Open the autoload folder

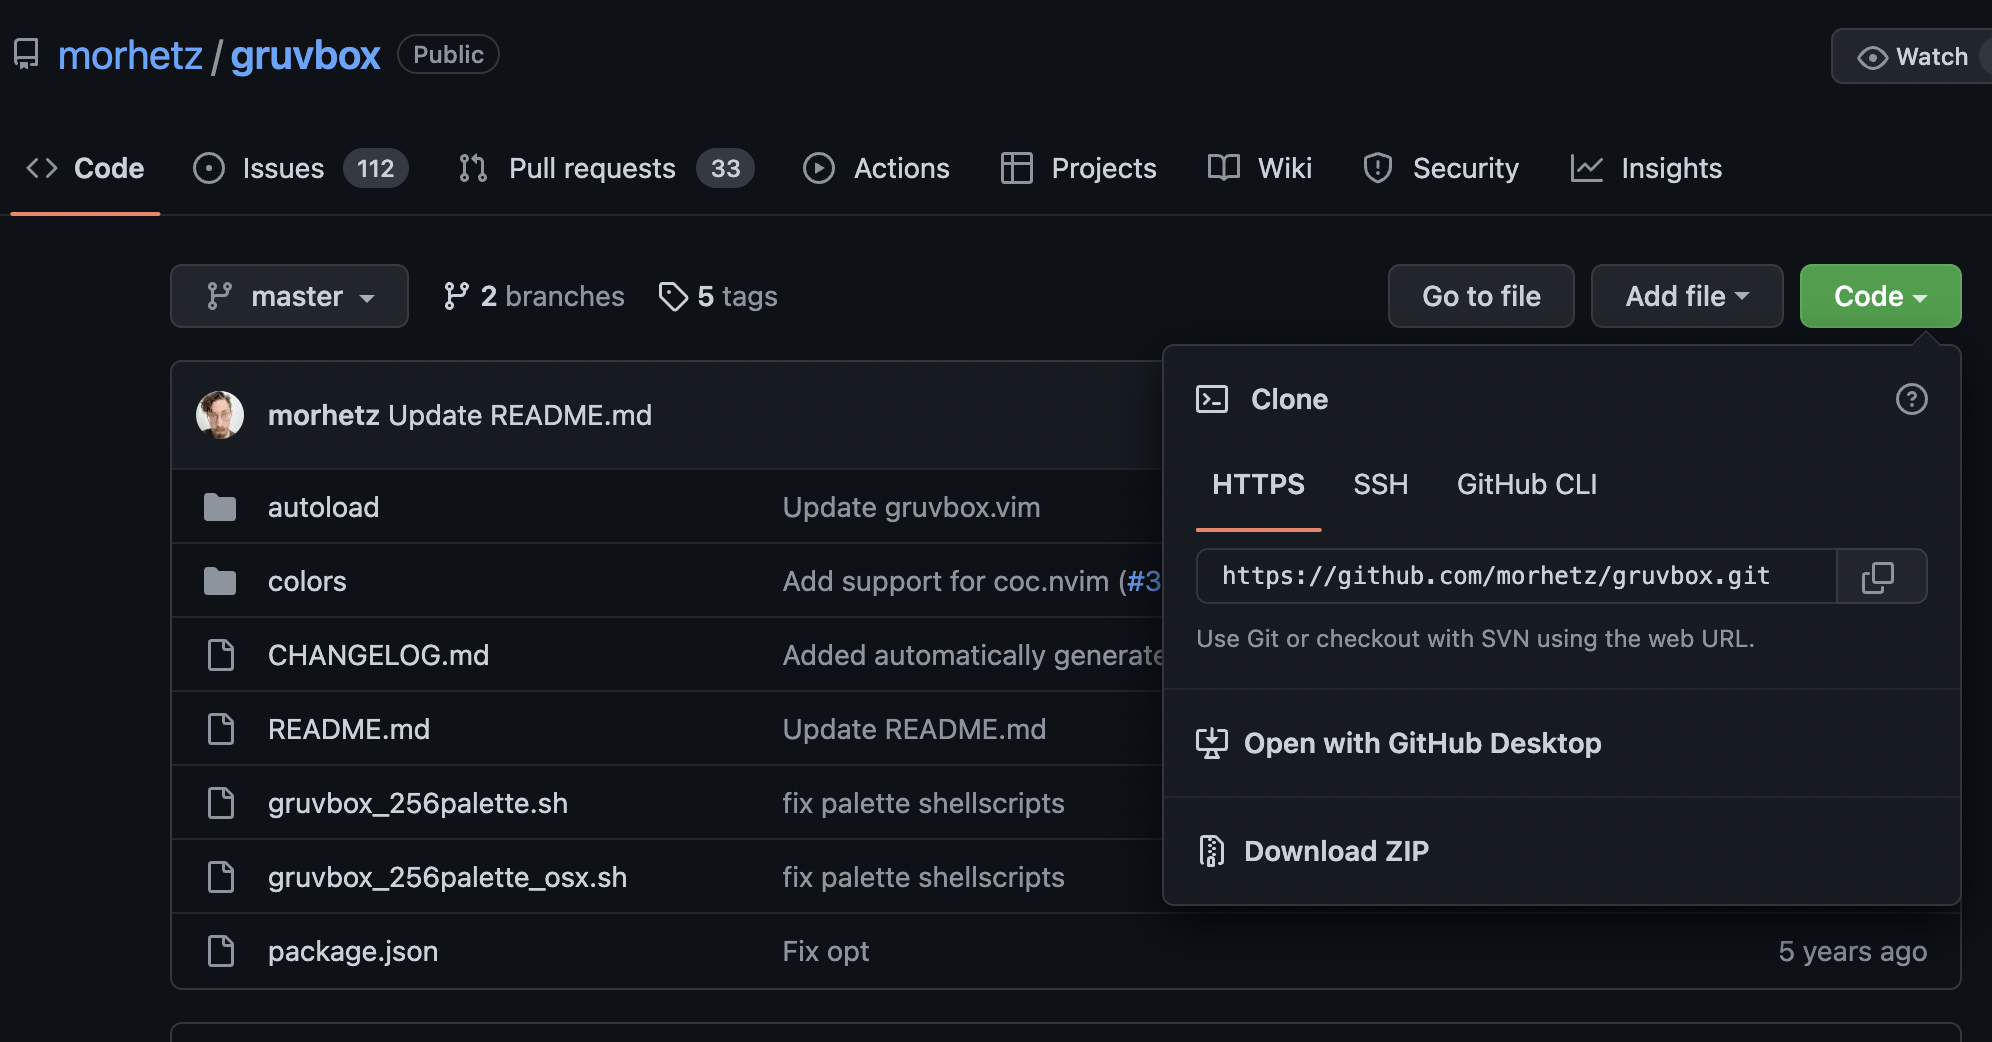click(323, 507)
